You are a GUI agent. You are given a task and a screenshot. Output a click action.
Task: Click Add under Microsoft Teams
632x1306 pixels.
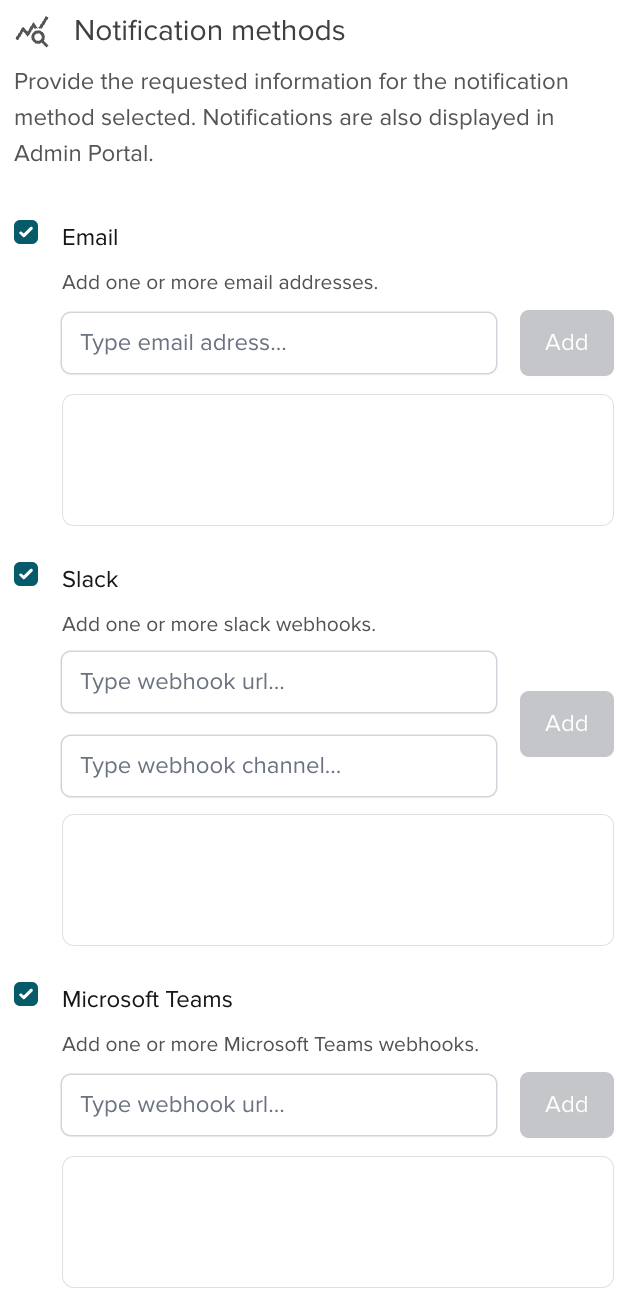(566, 1104)
